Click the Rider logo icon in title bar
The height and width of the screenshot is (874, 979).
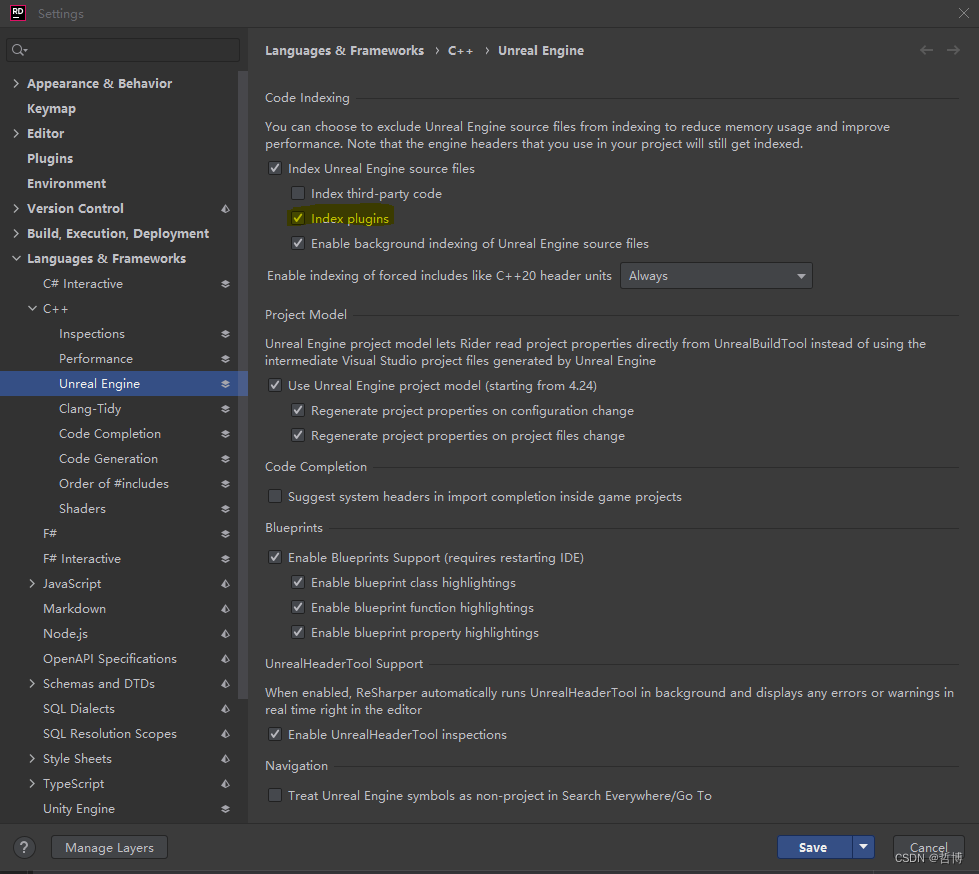coord(17,13)
